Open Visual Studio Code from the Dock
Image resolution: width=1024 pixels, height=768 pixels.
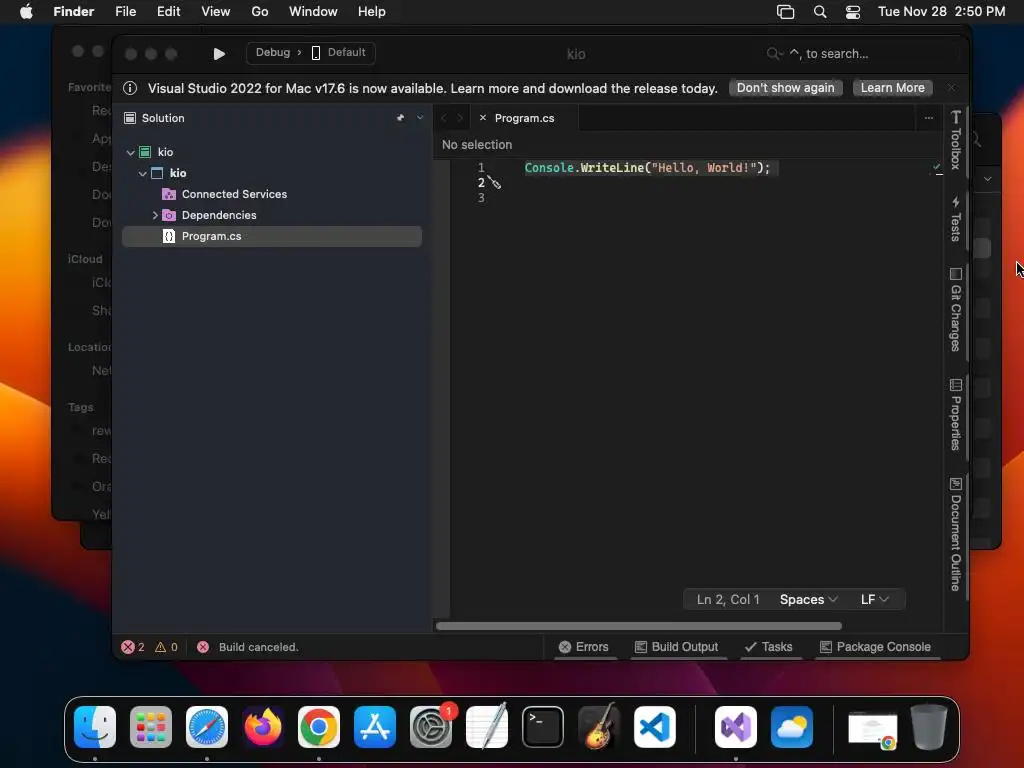654,727
